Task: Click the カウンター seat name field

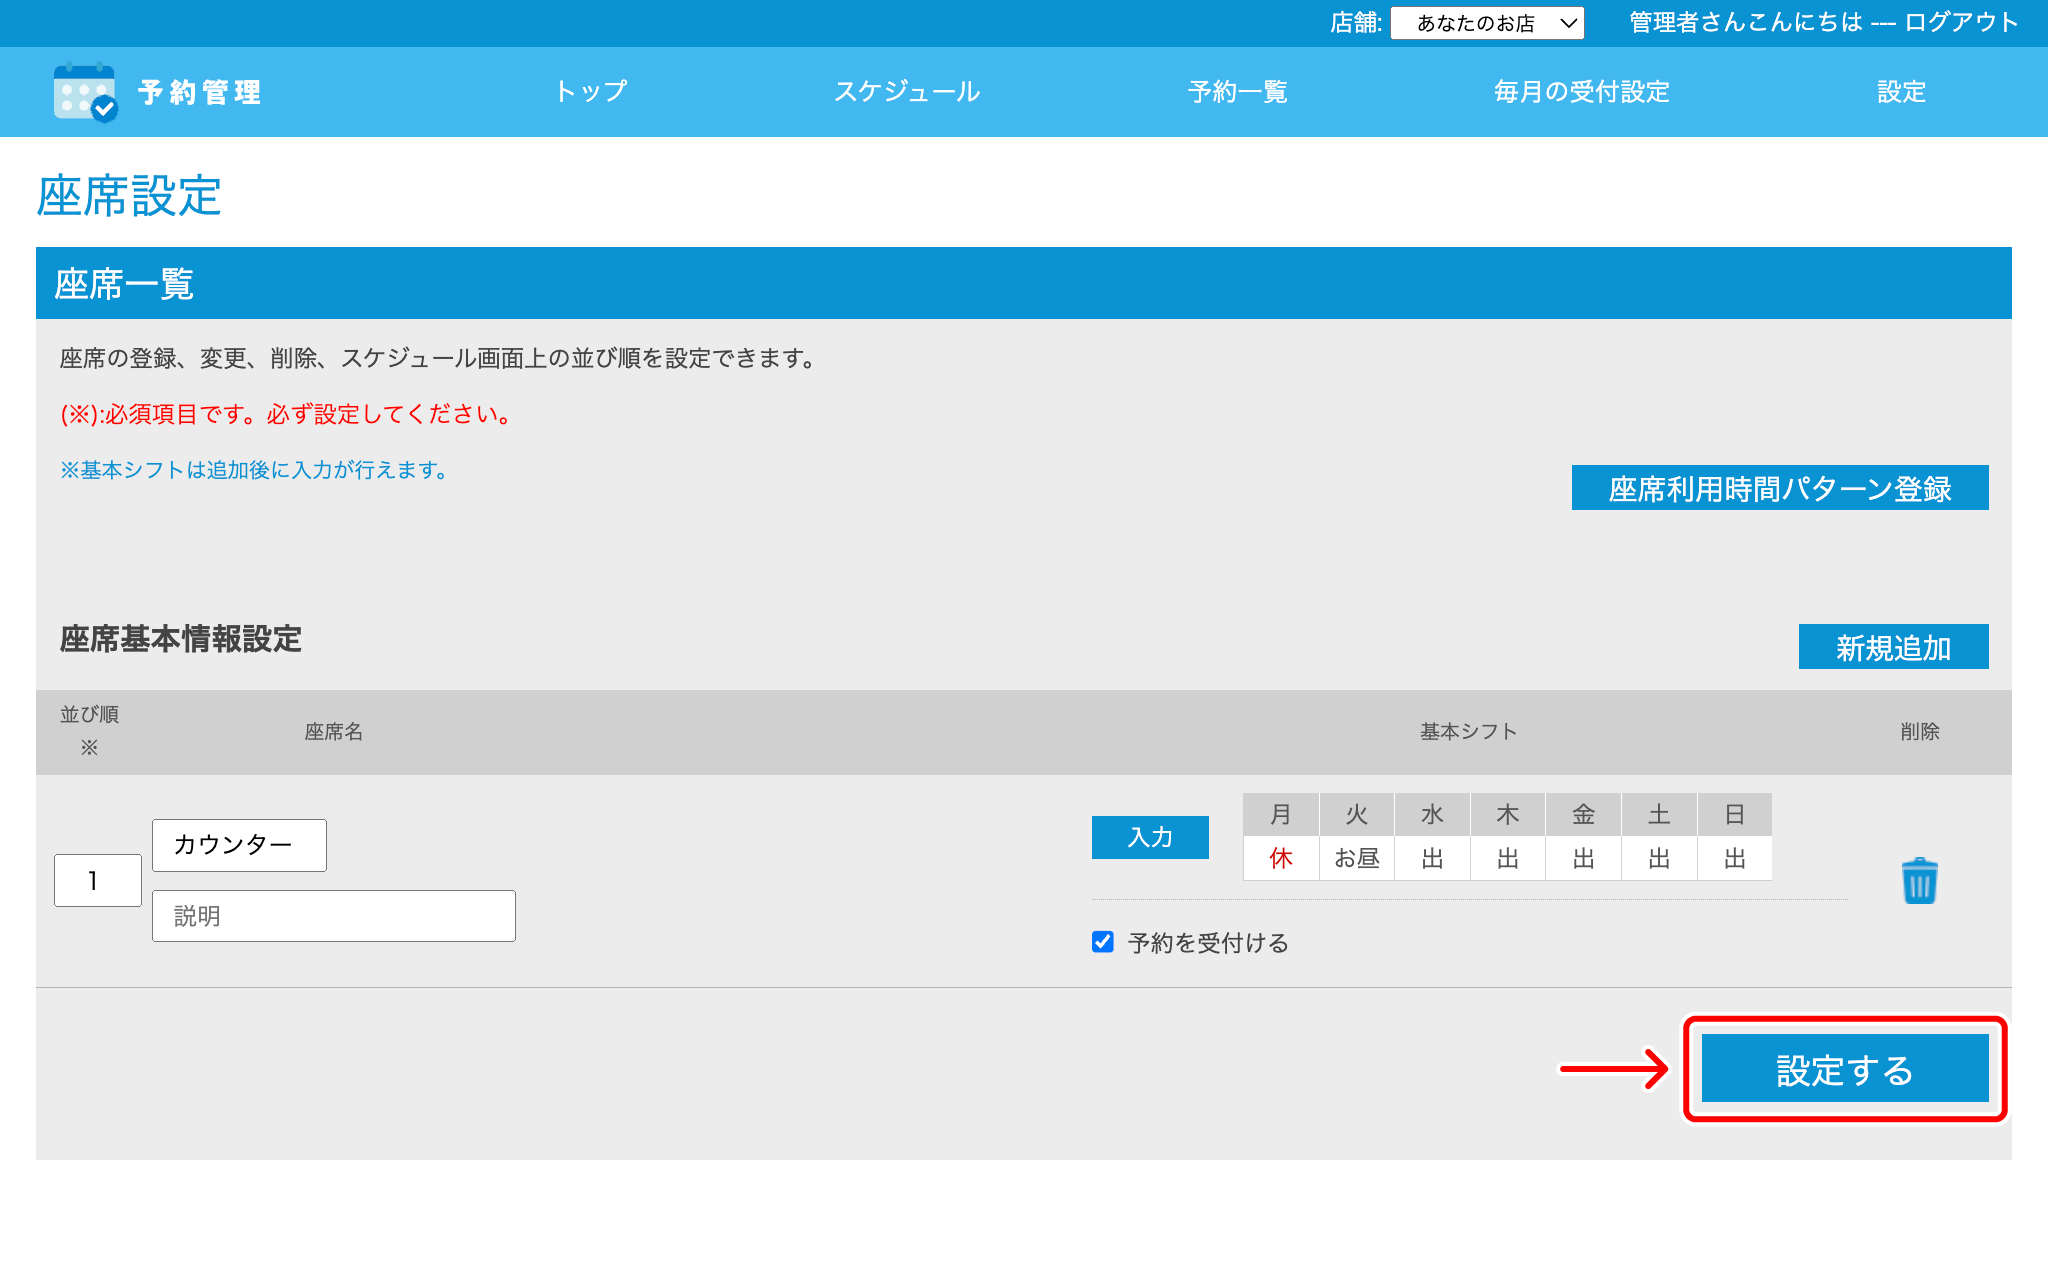Action: [239, 845]
